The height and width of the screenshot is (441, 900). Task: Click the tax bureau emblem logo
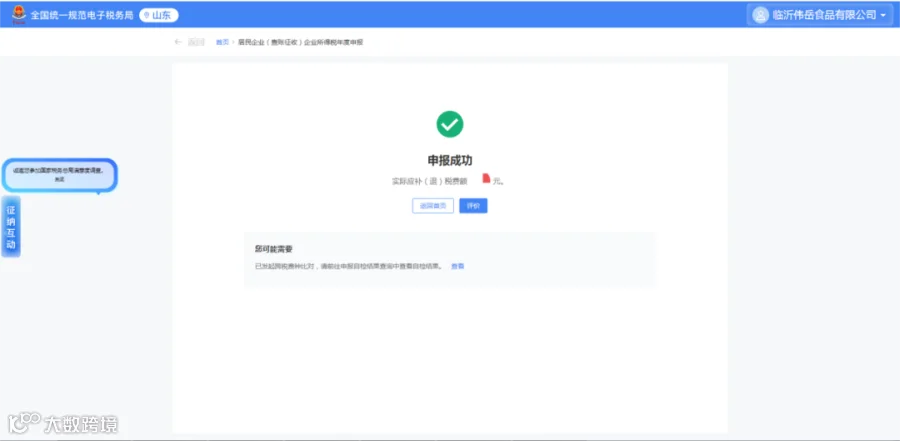click(19, 14)
